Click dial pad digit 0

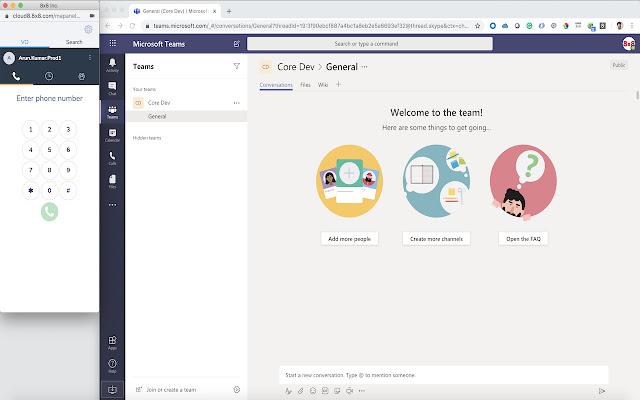(49, 190)
